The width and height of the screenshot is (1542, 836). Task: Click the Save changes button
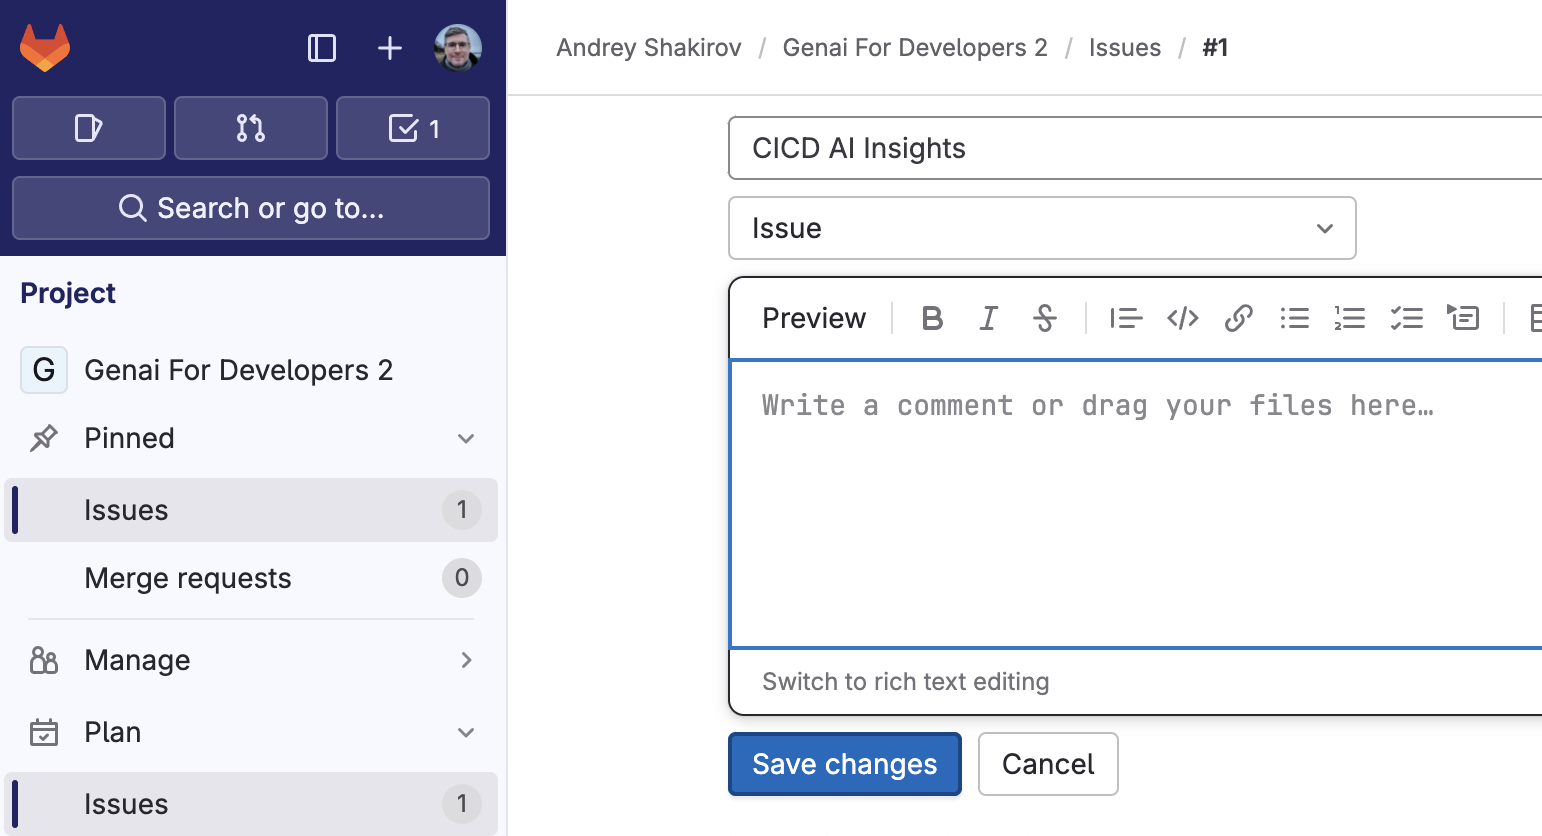(x=844, y=764)
